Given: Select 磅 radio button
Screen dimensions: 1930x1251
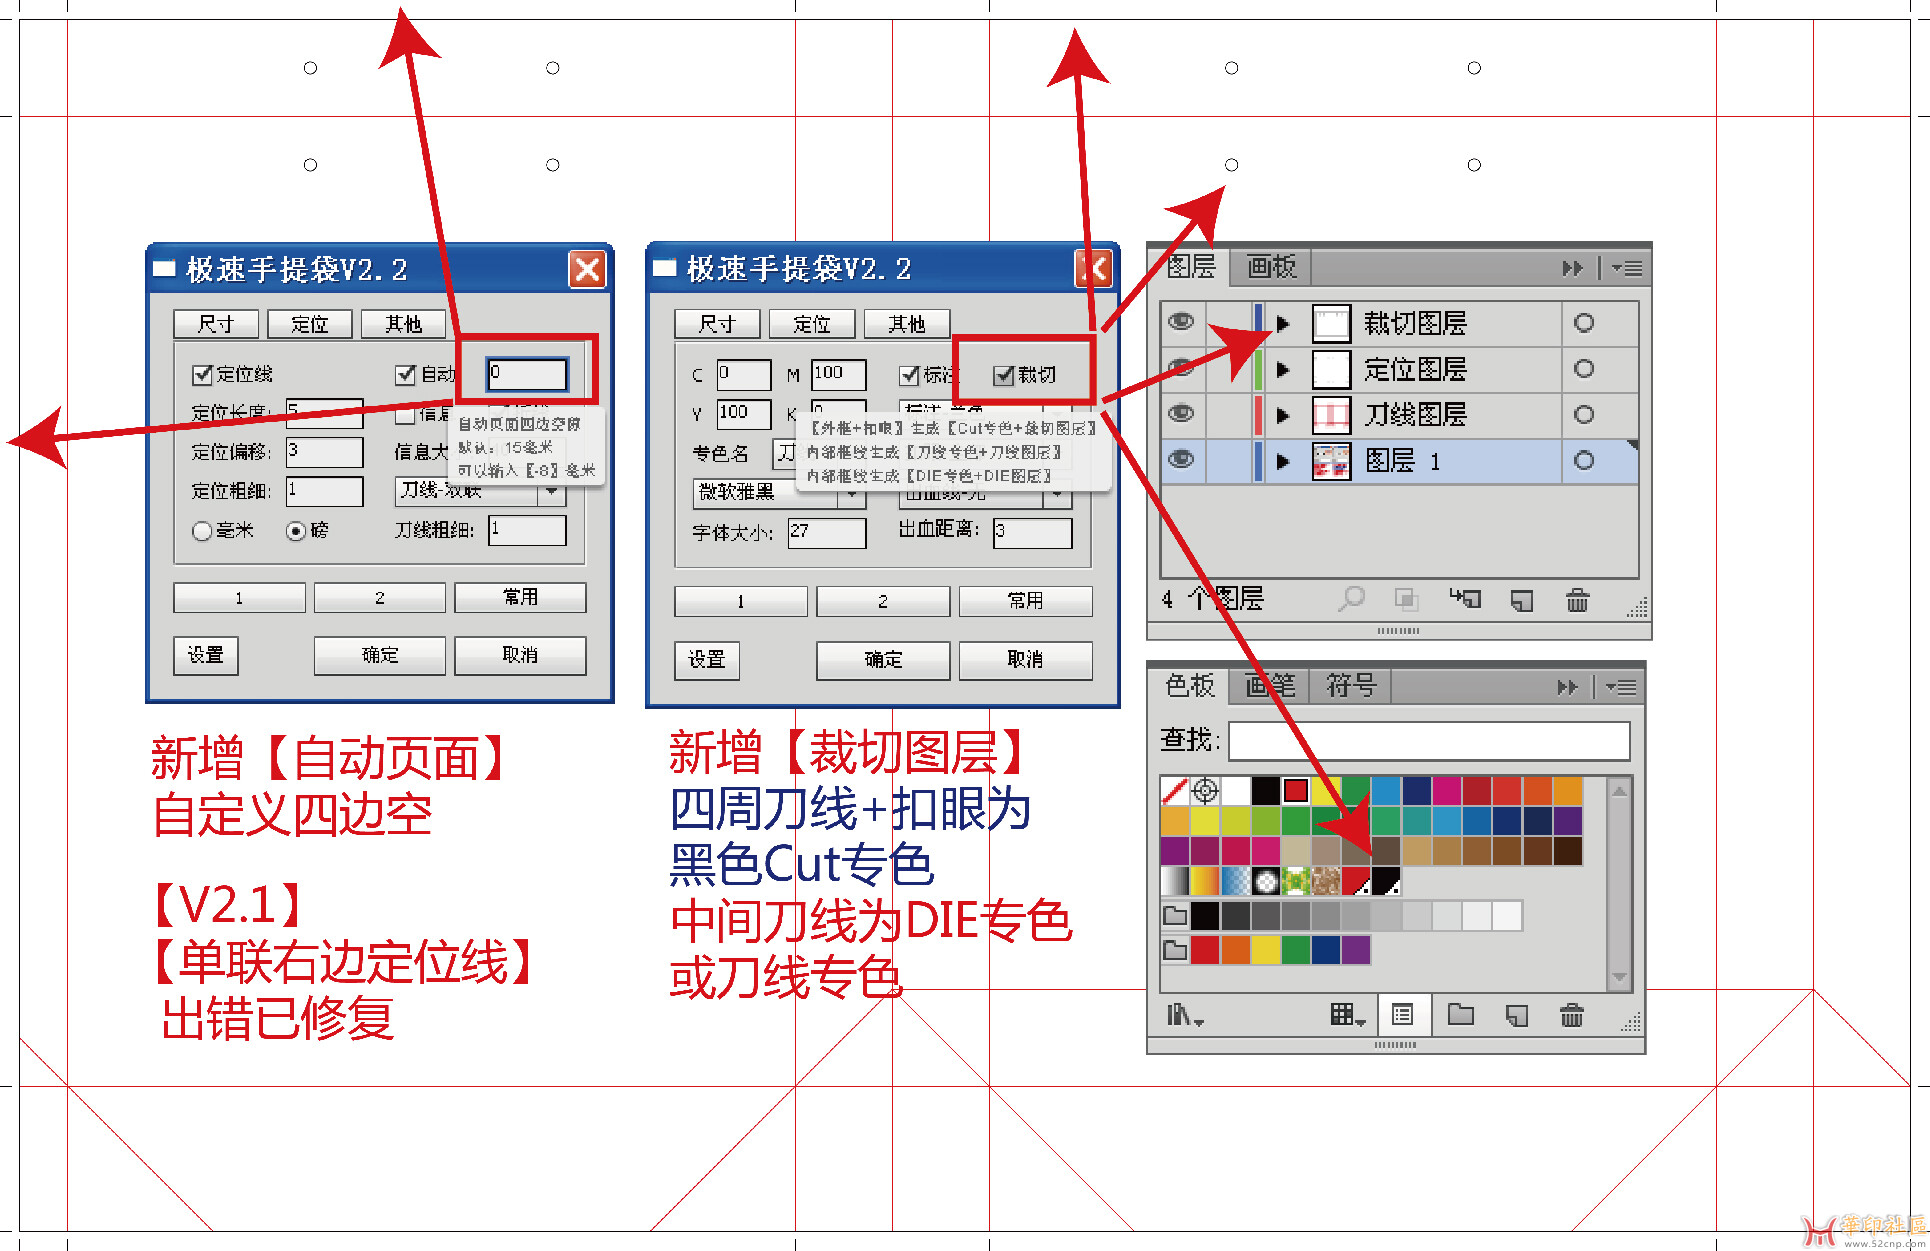Looking at the screenshot, I should pyautogui.click(x=296, y=531).
